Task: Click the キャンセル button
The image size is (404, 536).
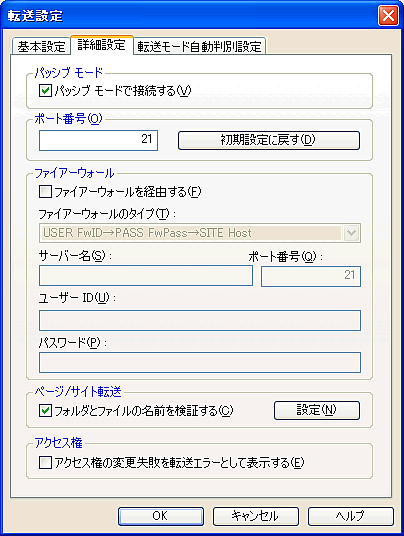Action: (256, 516)
